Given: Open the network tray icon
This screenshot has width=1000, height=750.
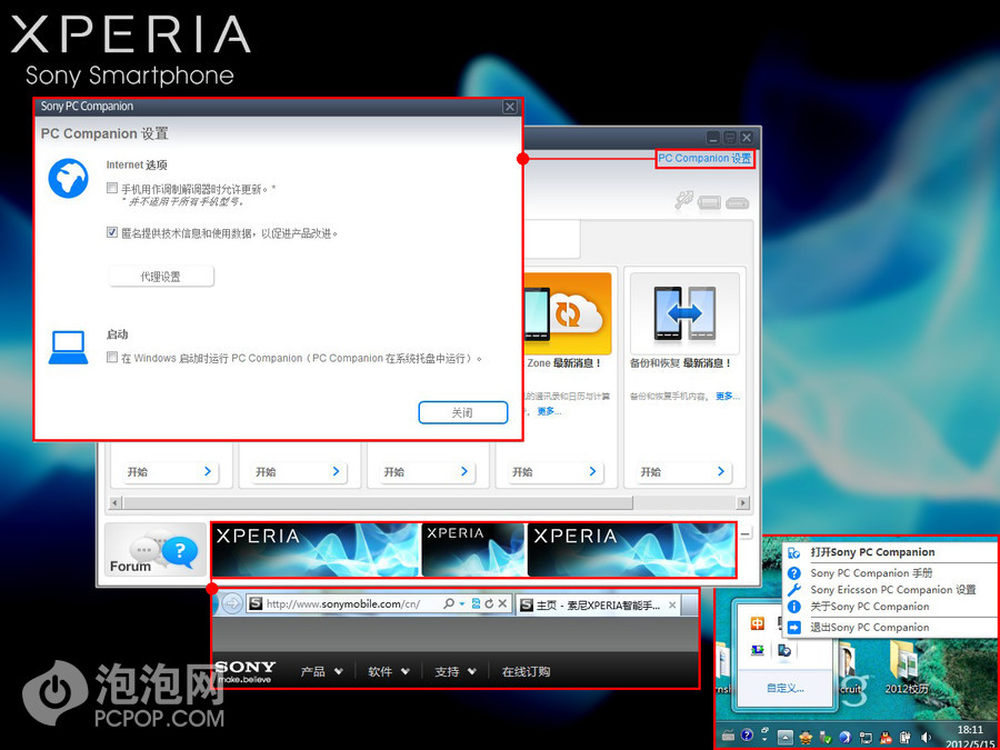Looking at the screenshot, I should click(x=866, y=737).
